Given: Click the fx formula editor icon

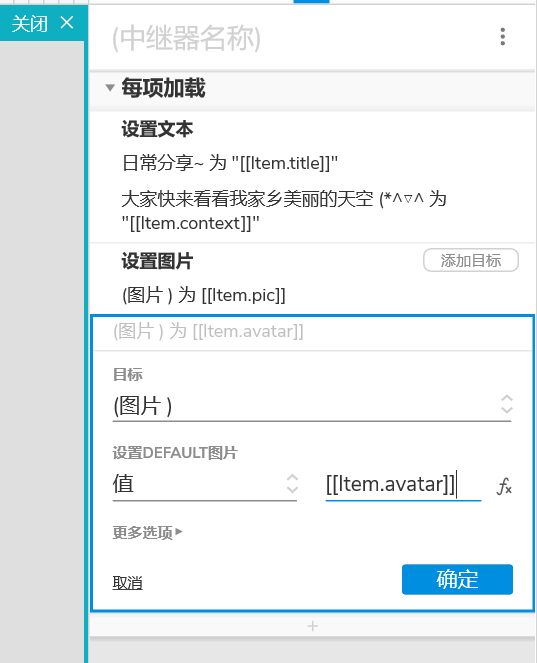Looking at the screenshot, I should 504,486.
